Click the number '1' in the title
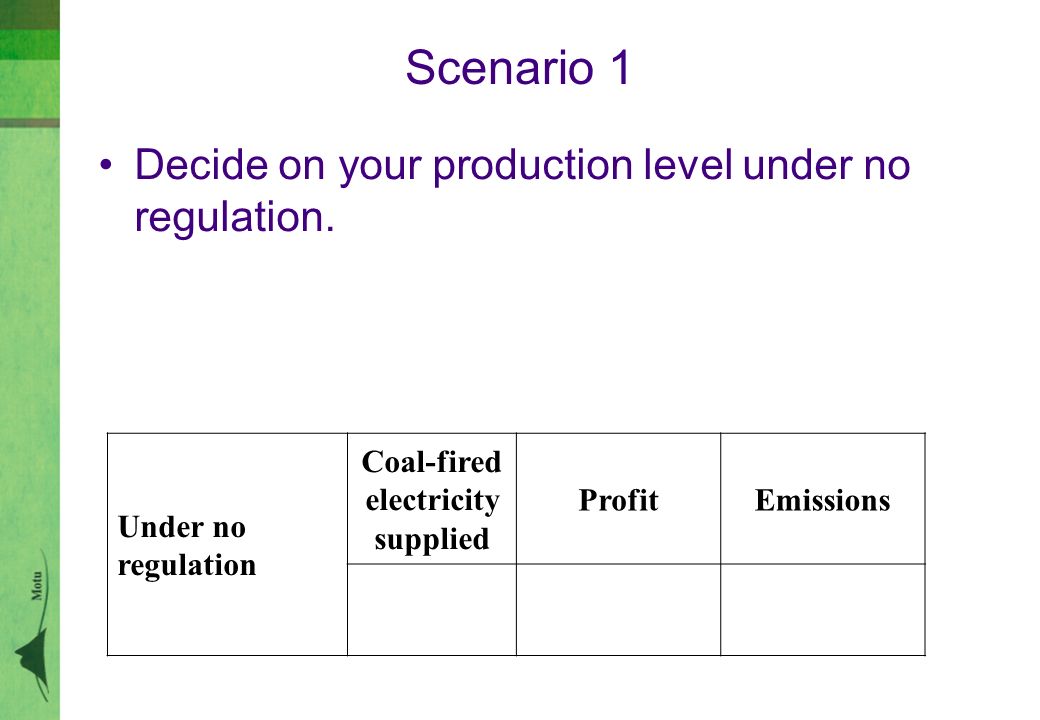 click(x=621, y=68)
